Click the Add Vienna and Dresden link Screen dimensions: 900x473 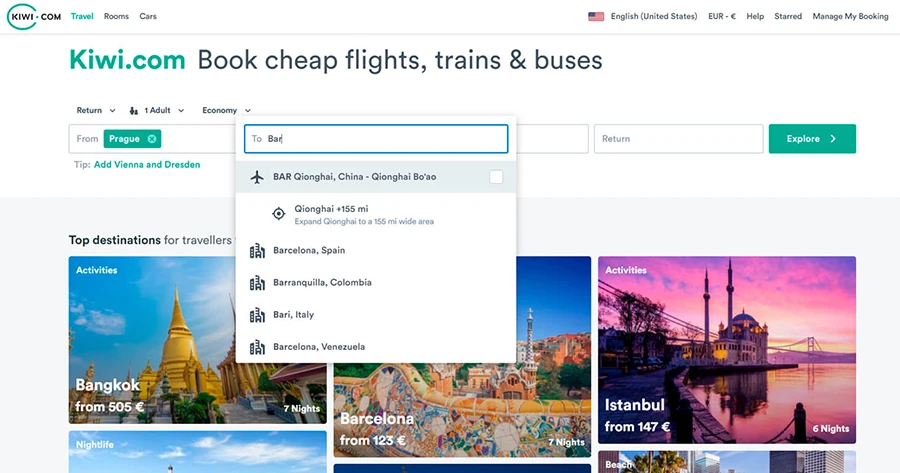(147, 164)
